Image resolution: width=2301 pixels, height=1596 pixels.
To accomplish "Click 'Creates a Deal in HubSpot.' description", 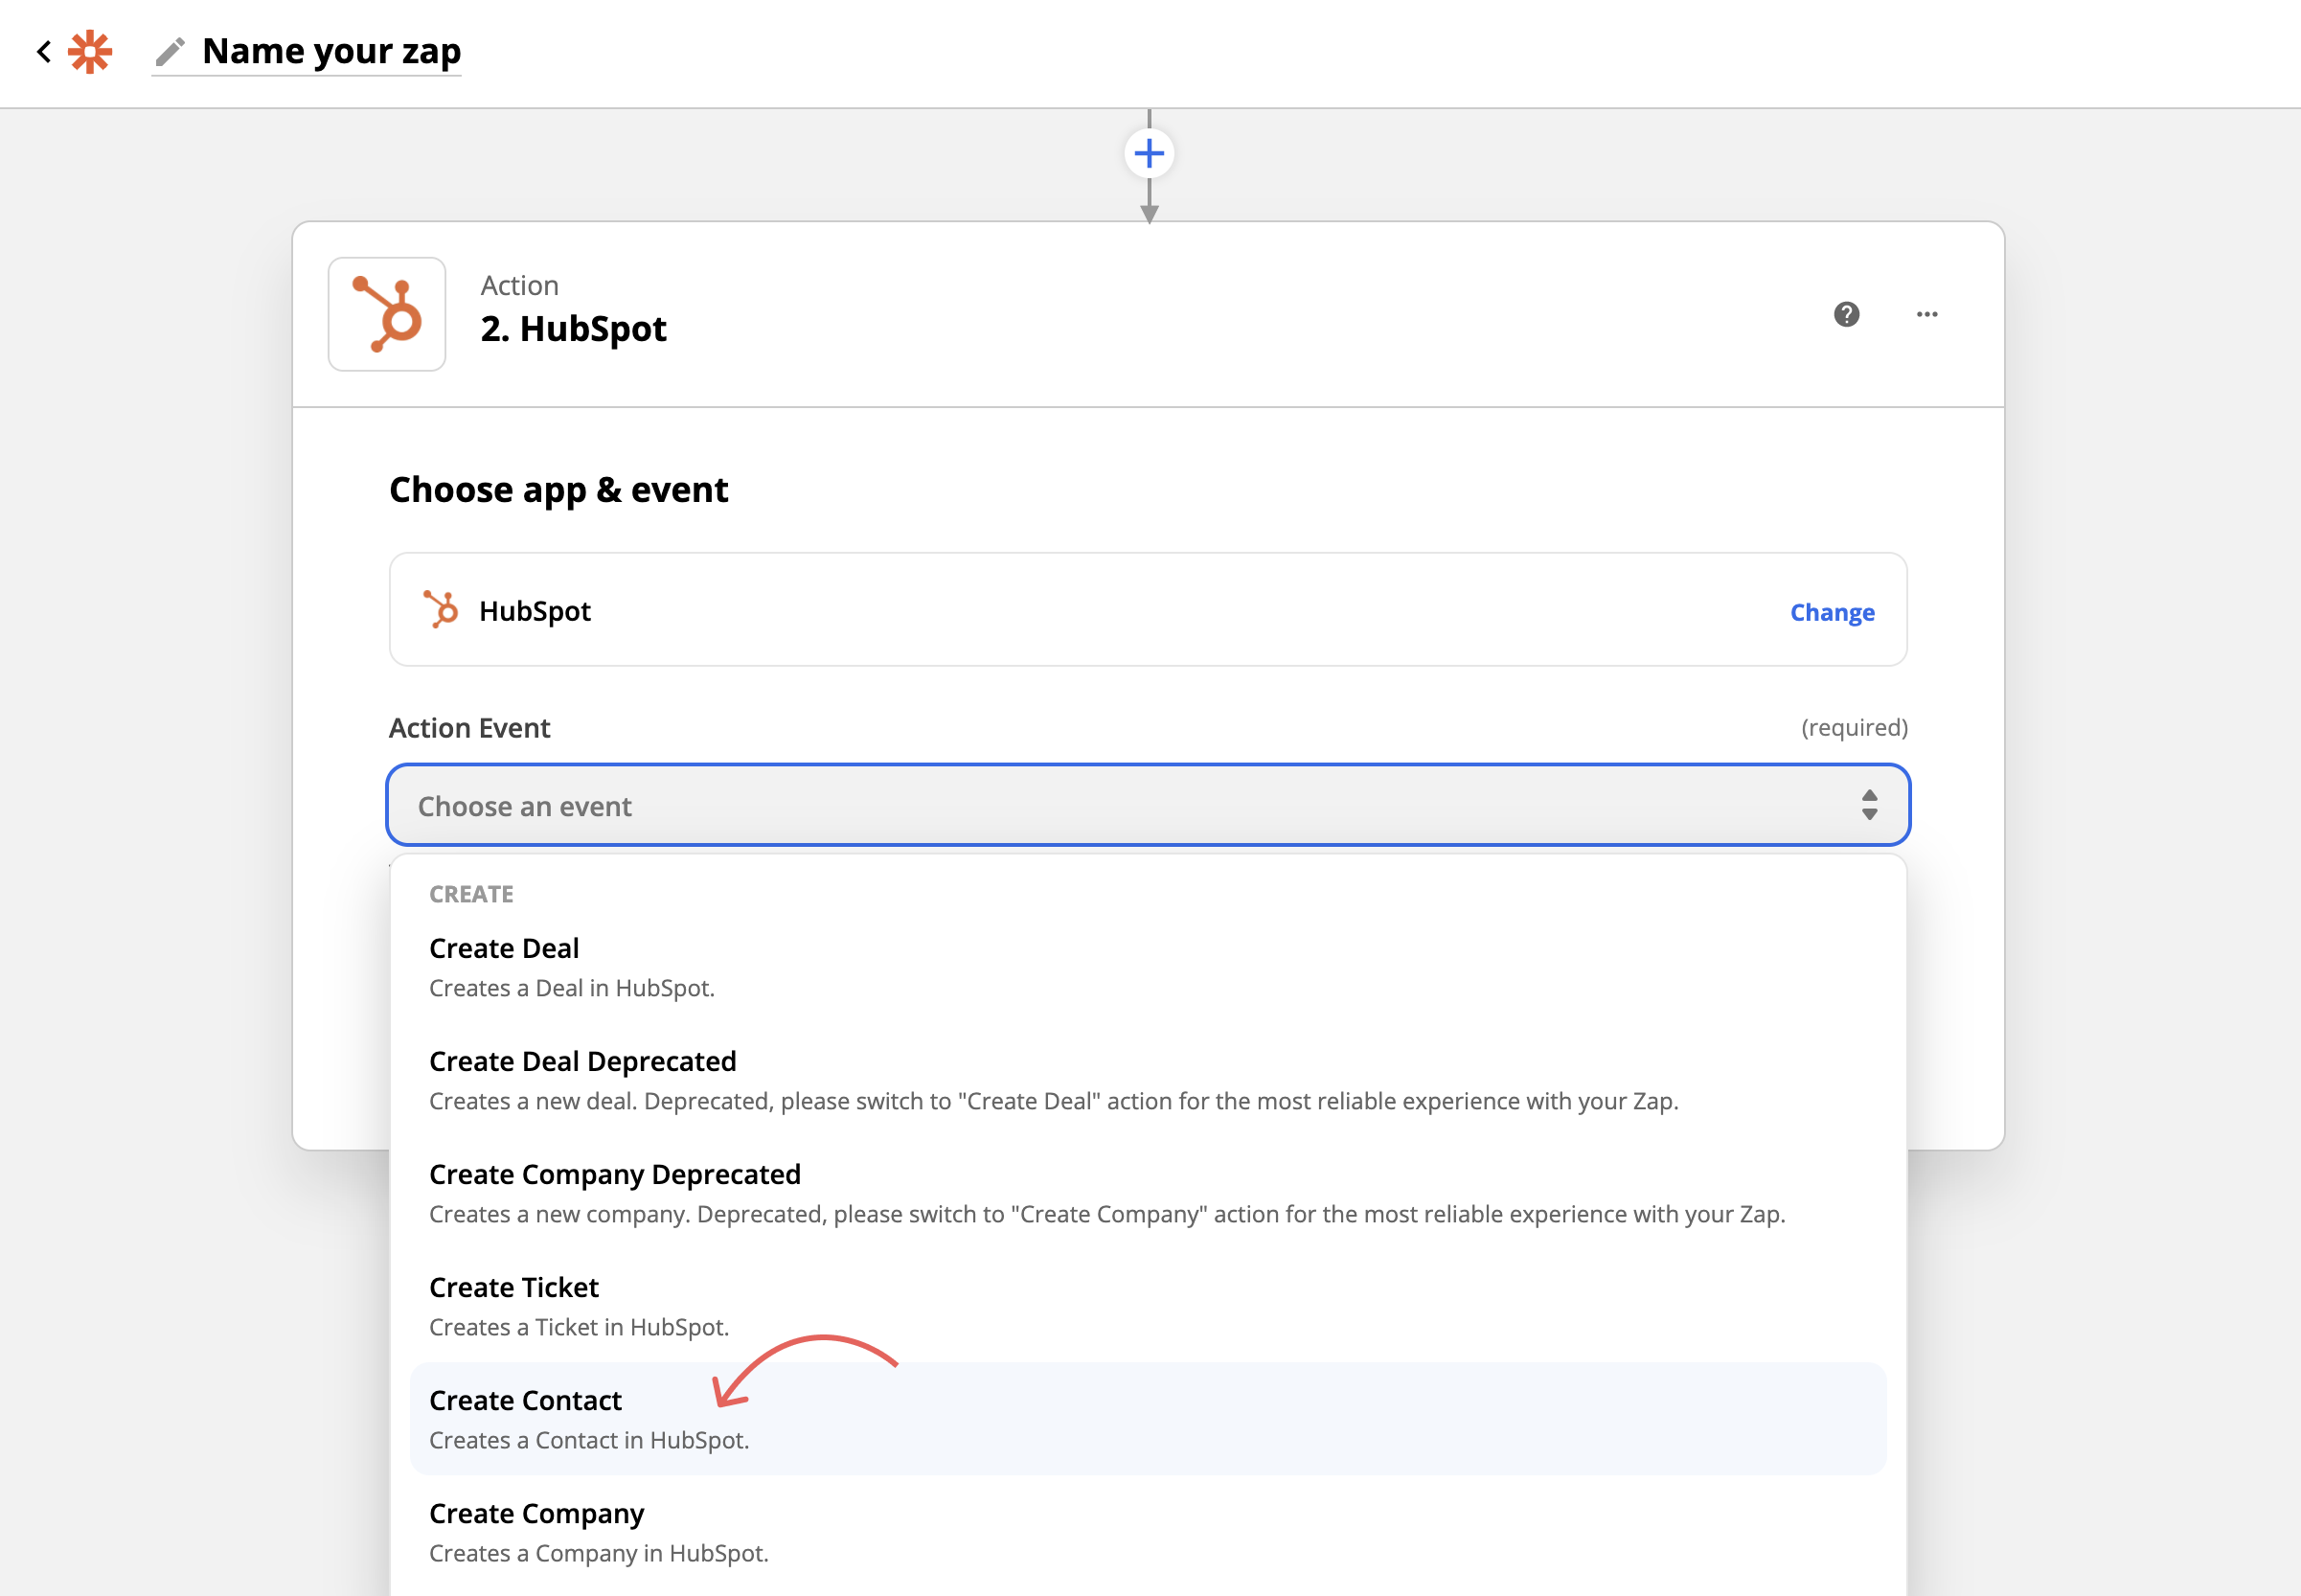I will pyautogui.click(x=572, y=988).
